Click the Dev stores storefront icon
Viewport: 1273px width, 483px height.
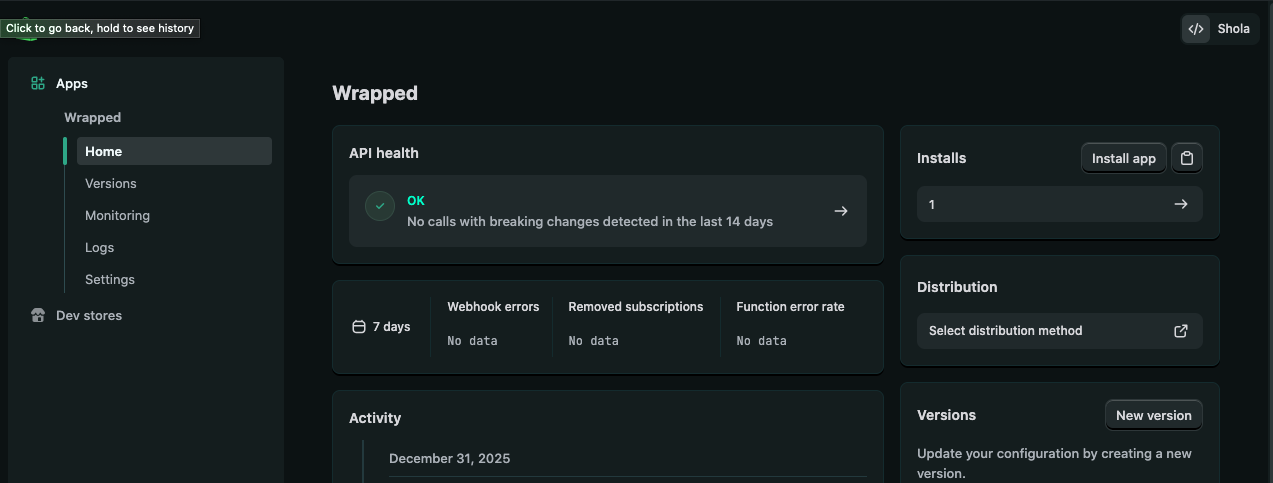pyautogui.click(x=38, y=316)
